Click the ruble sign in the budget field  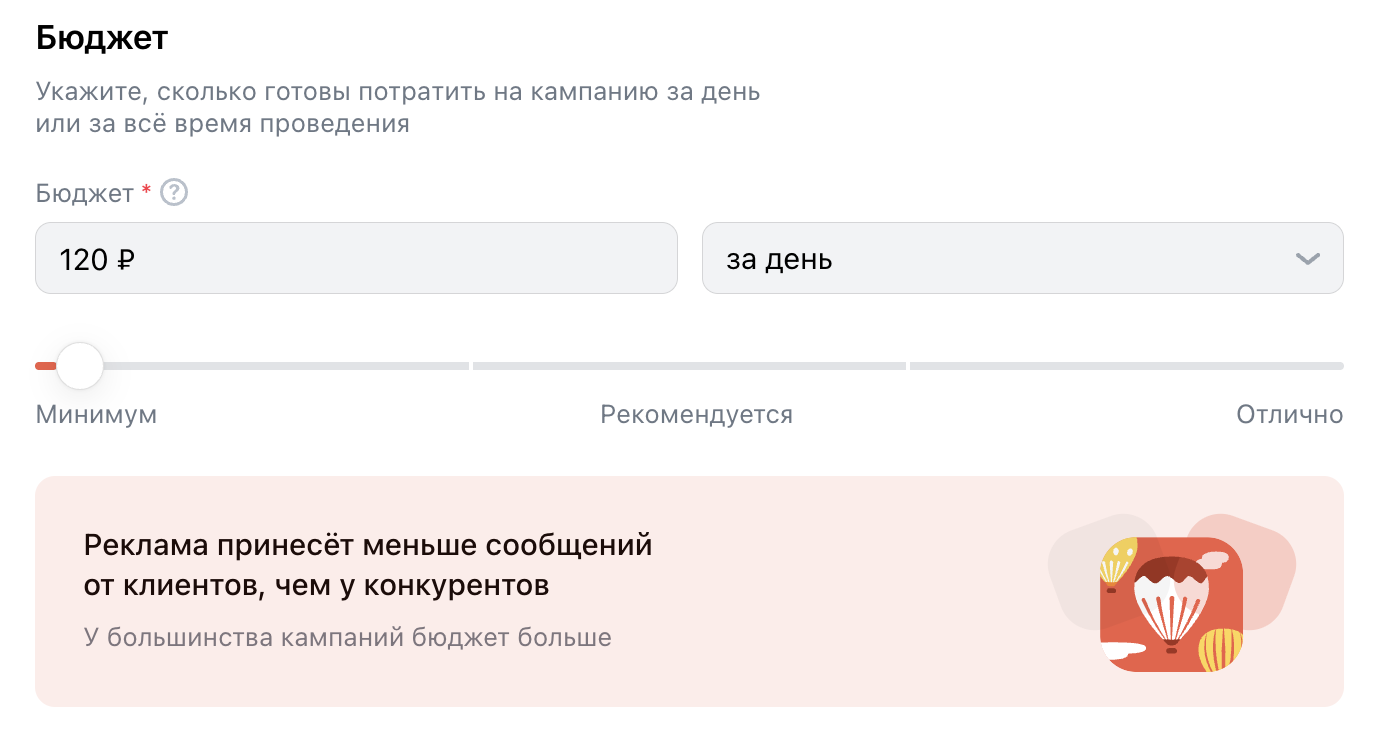click(x=126, y=260)
